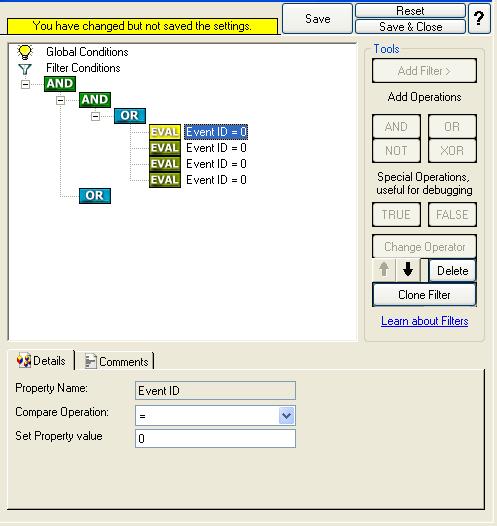Image resolution: width=497 pixels, height=526 pixels.
Task: Click the Save button
Action: (x=317, y=19)
